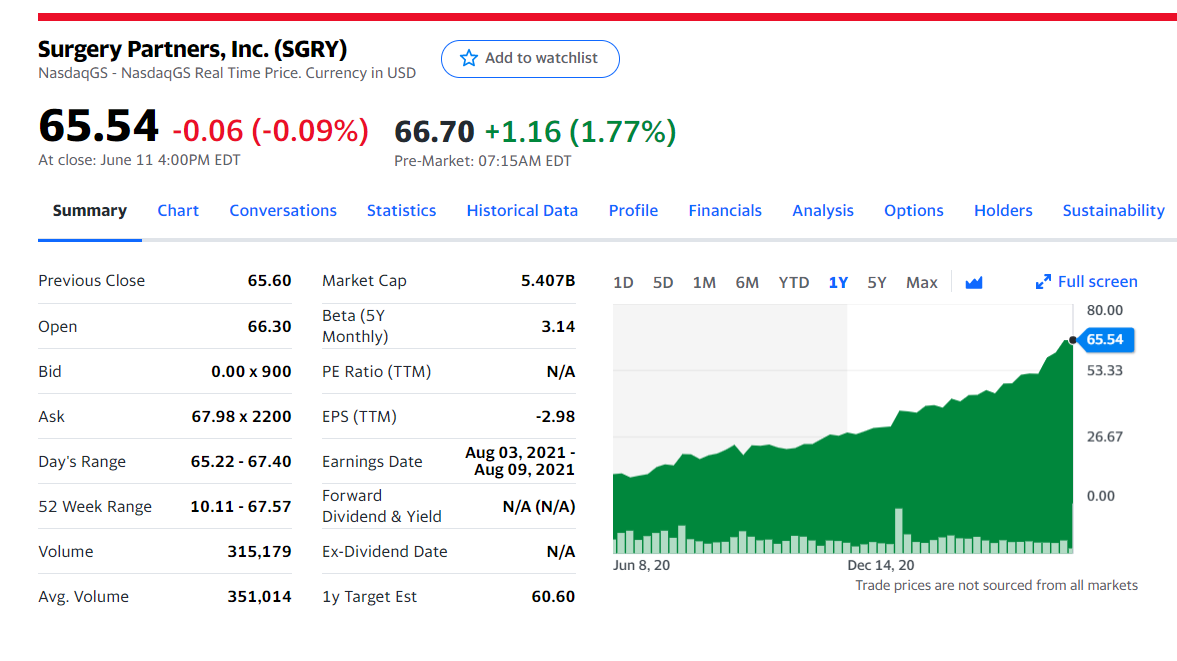Viewport: 1177px width, 661px height.
Task: Click the red change -0.06 (-0.09%)
Action: click(x=270, y=131)
